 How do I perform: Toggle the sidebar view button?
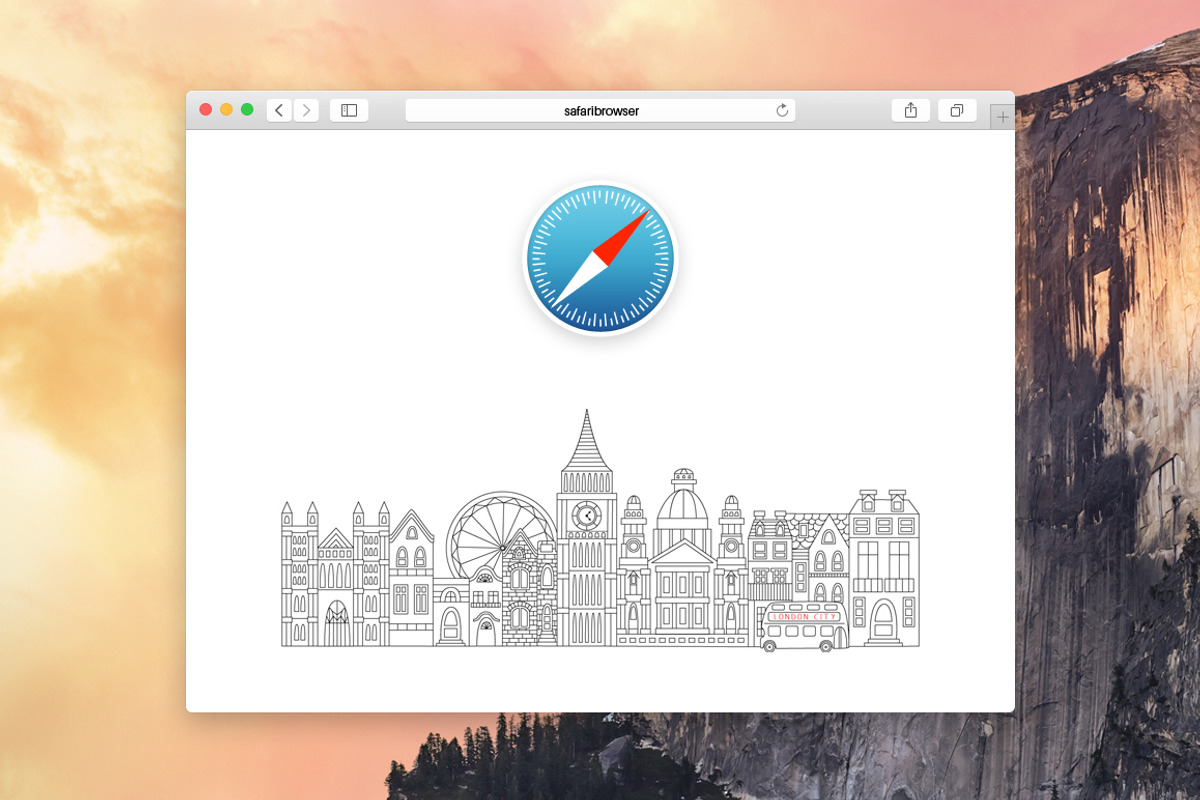349,110
